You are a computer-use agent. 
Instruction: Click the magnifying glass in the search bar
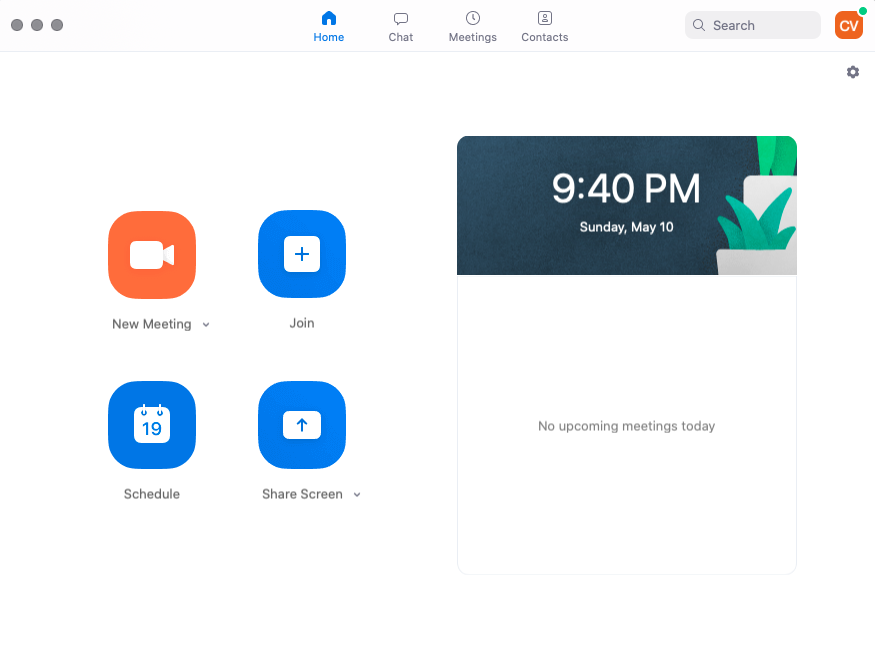pos(698,24)
